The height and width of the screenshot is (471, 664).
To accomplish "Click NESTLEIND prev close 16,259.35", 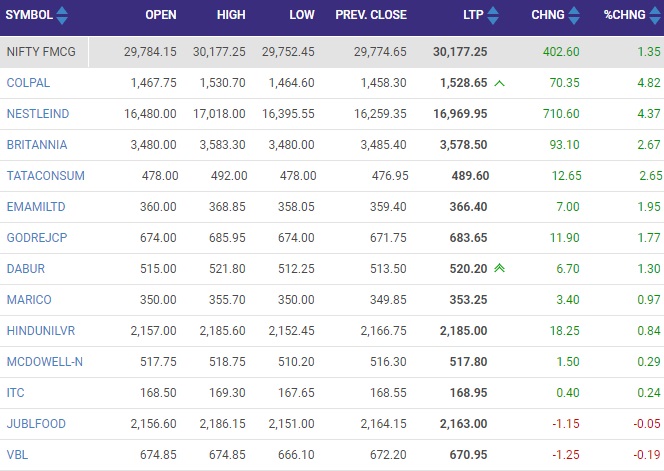I will point(380,114).
